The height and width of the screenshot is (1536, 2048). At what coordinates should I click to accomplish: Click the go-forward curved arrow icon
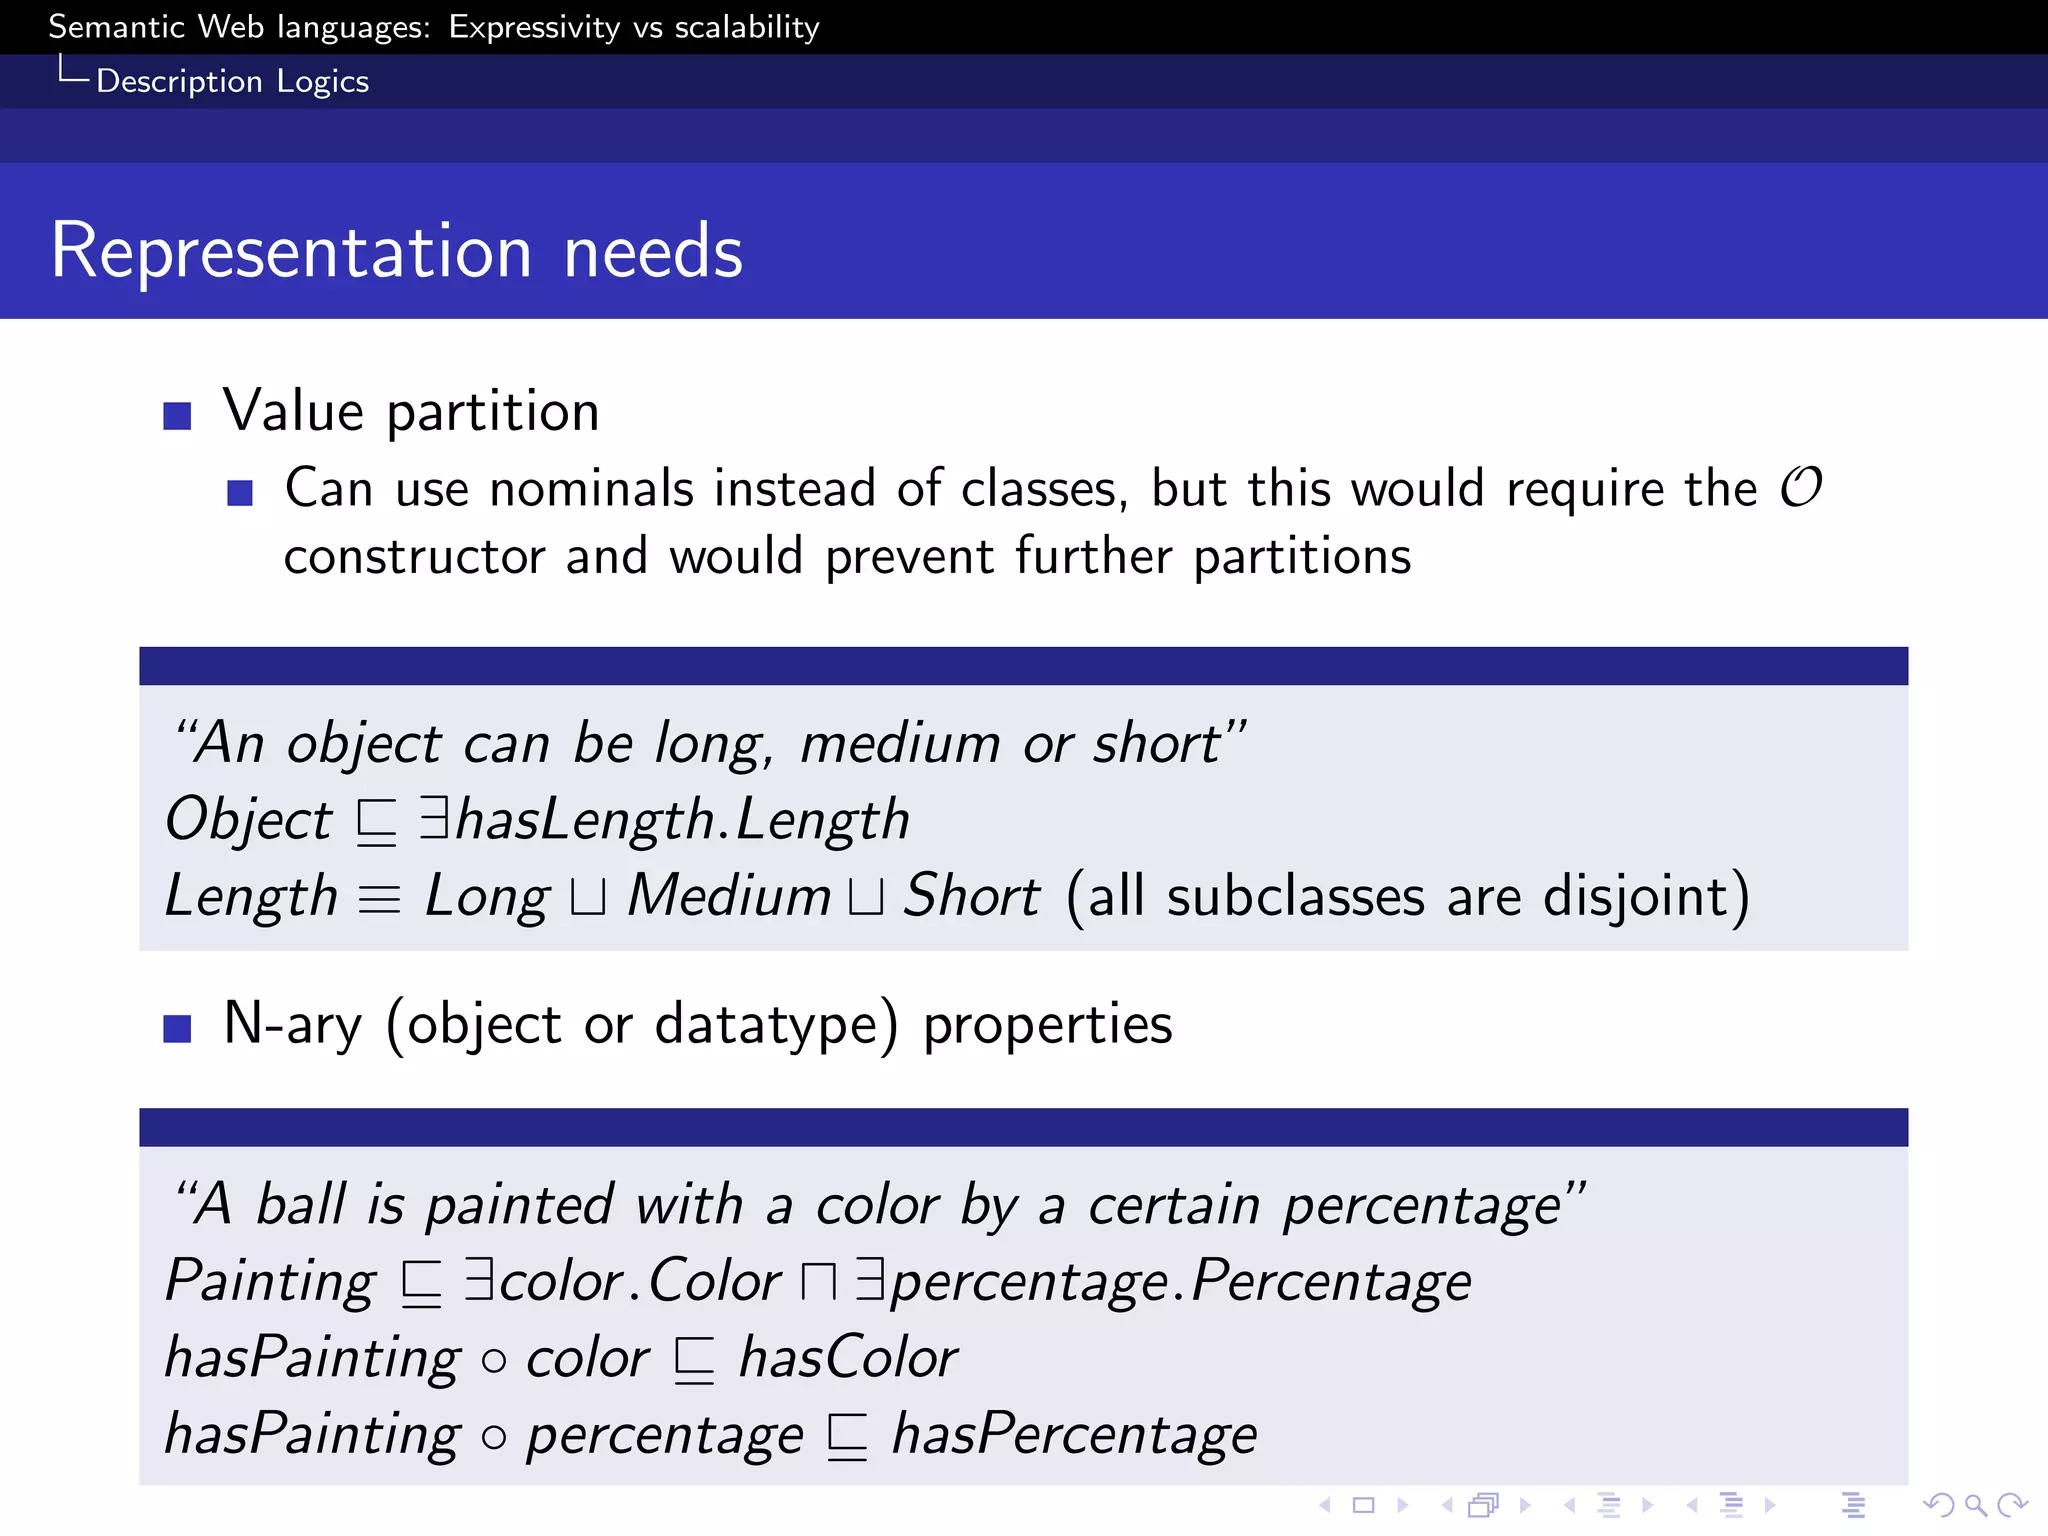2012,1505
